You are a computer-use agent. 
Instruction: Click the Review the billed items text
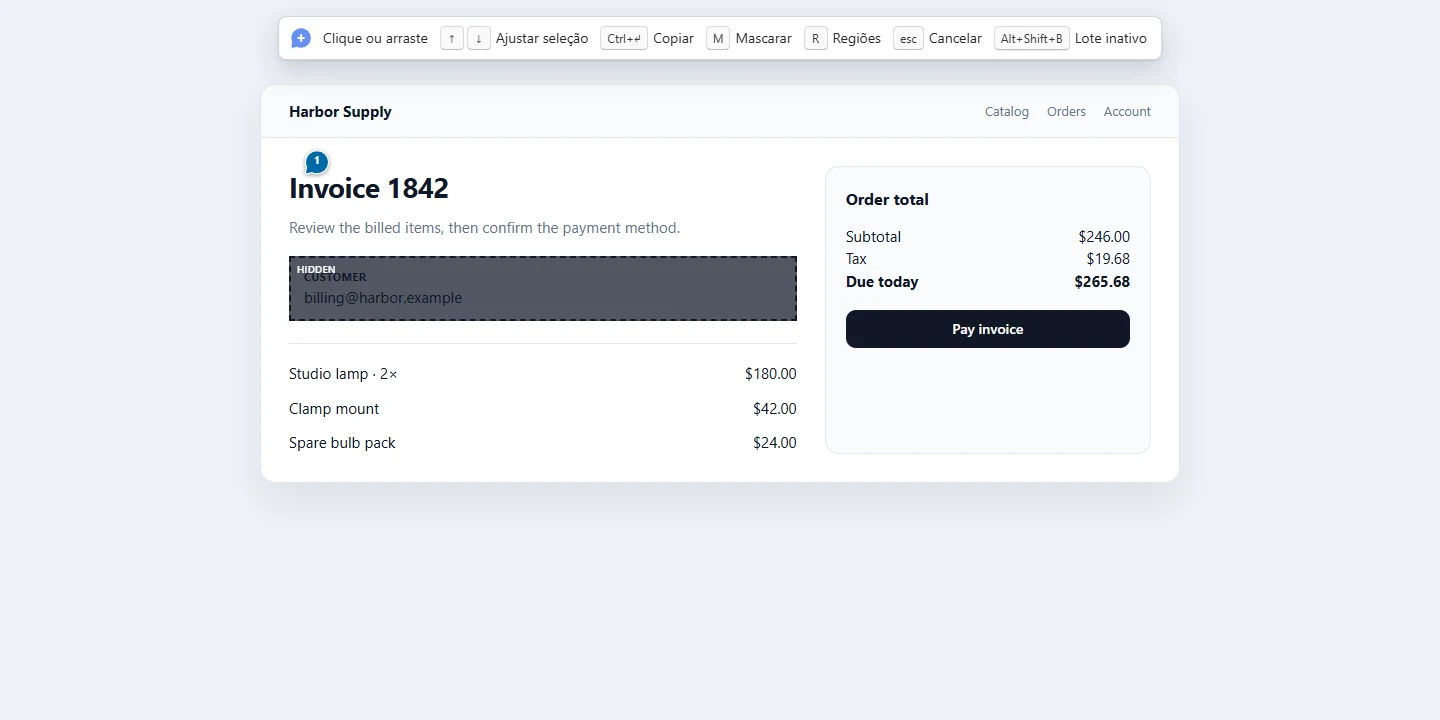pos(484,228)
